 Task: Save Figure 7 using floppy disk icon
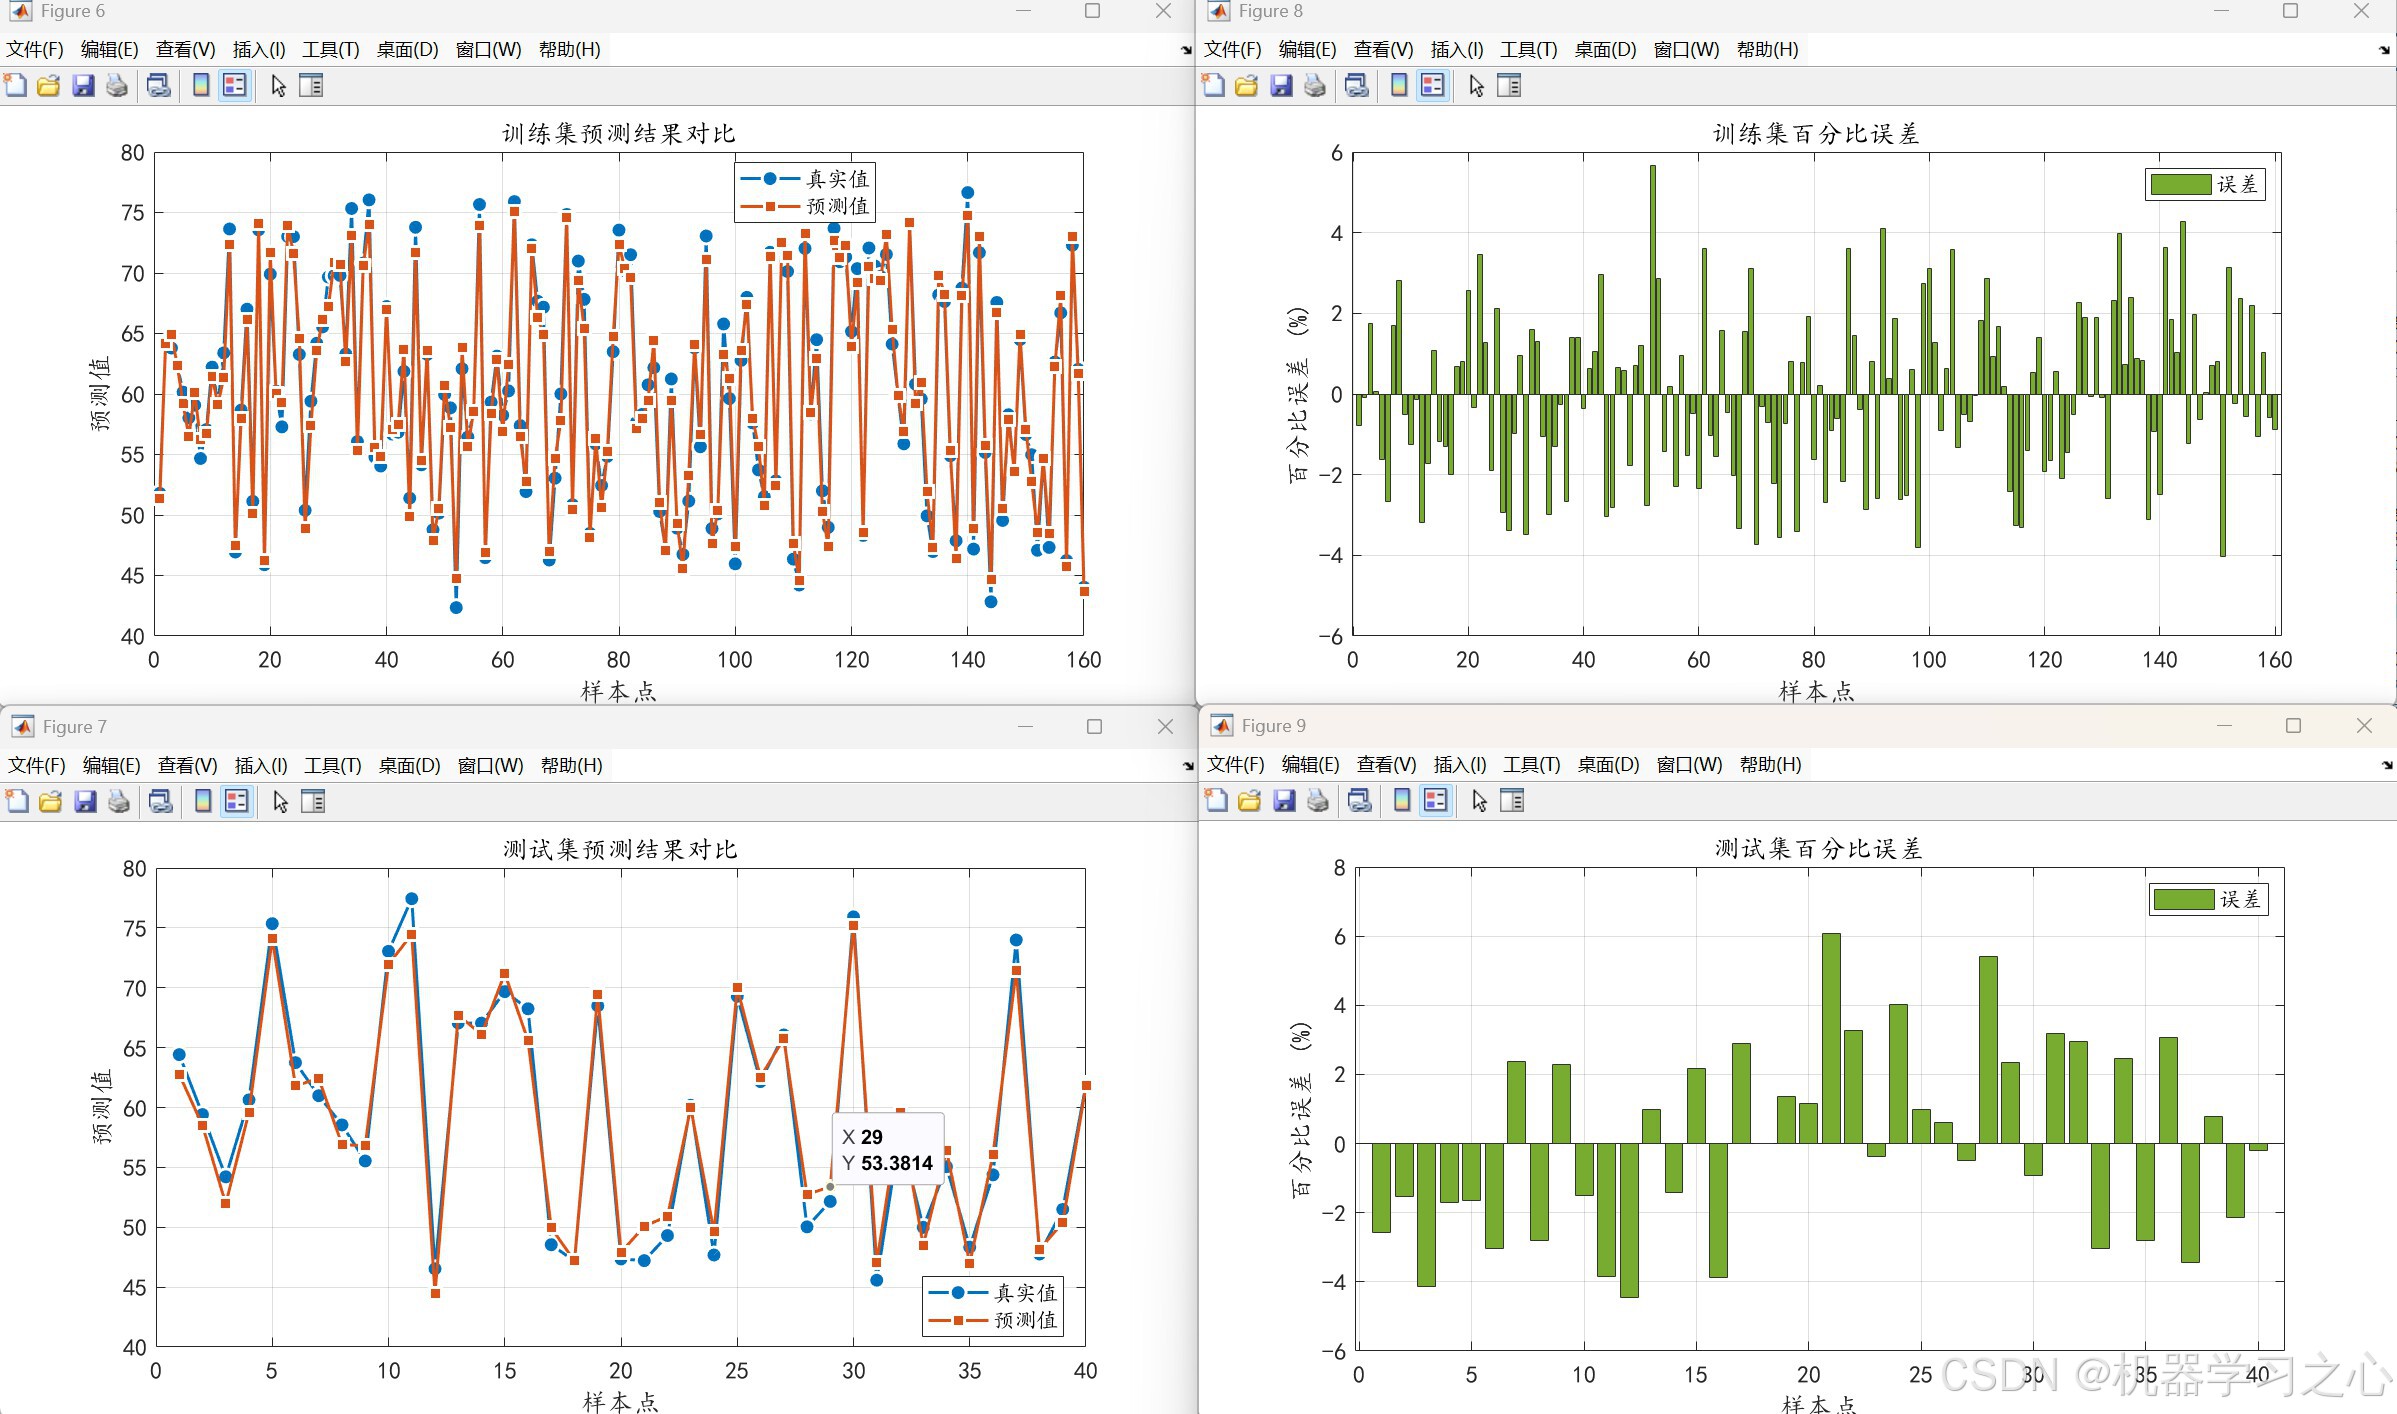coord(85,802)
